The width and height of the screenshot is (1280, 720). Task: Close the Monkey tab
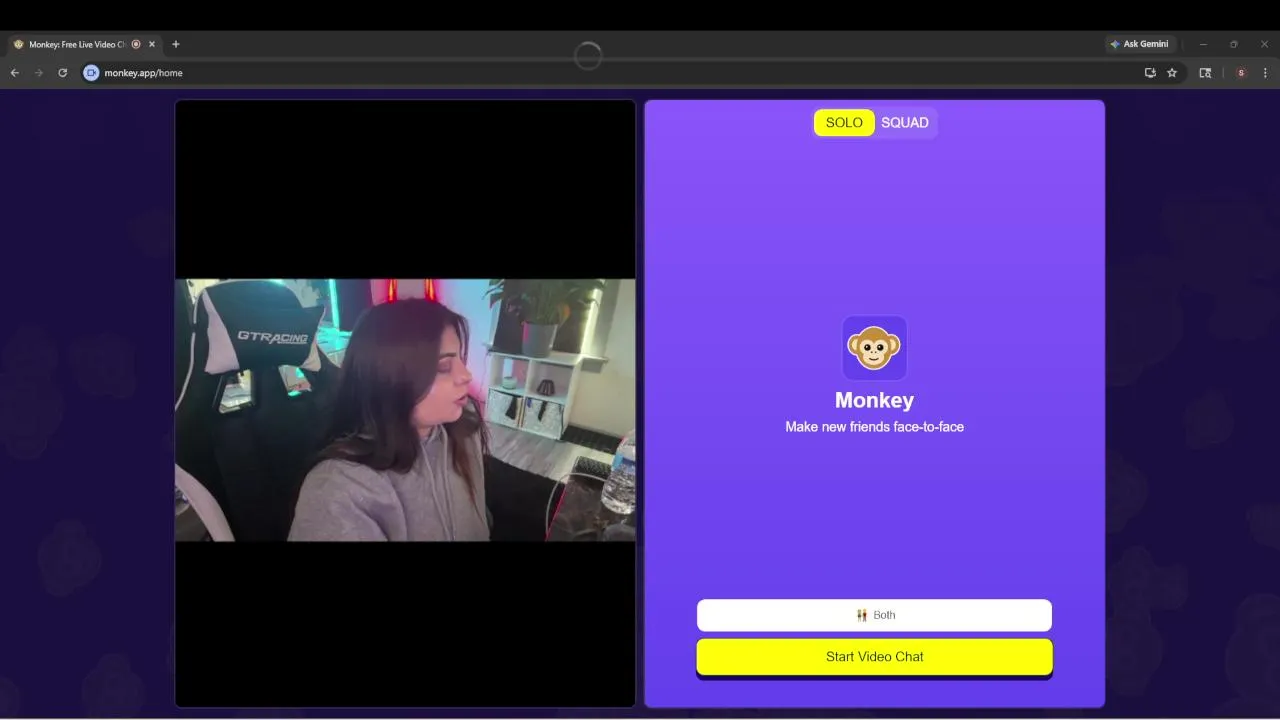pyautogui.click(x=152, y=44)
